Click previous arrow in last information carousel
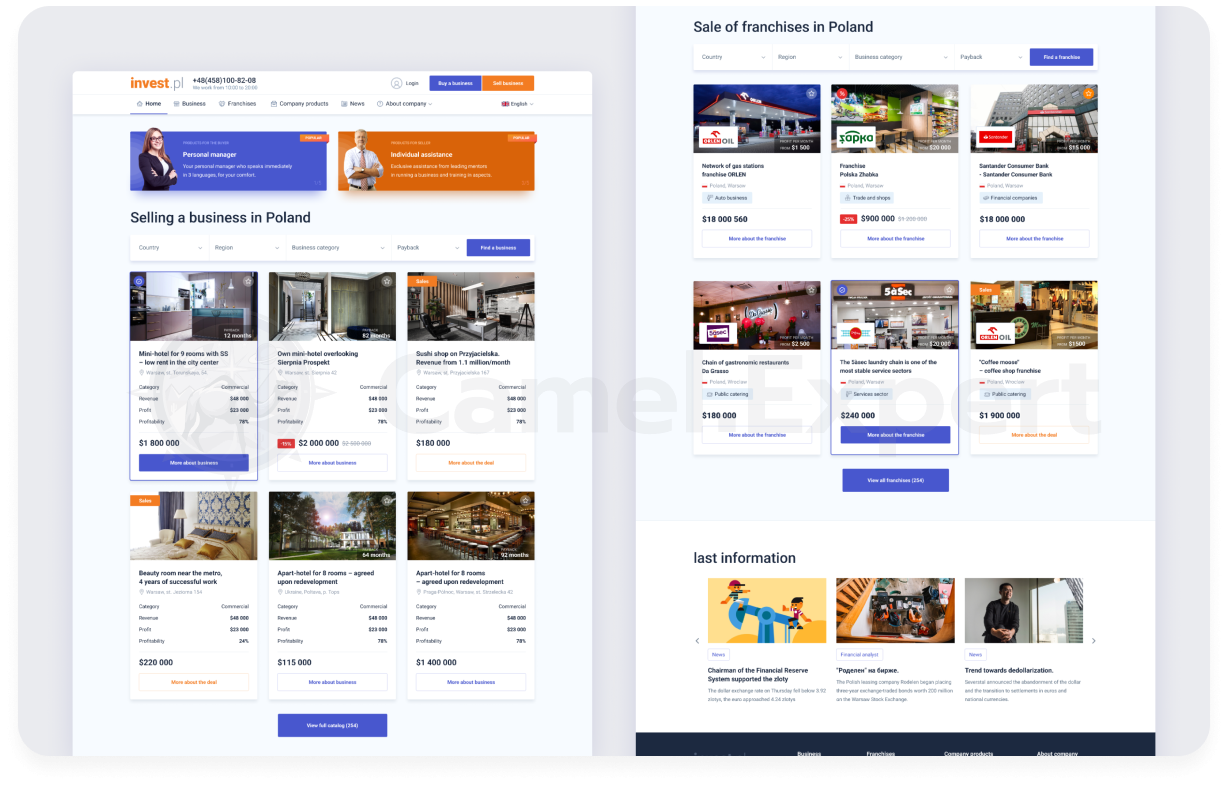 pos(697,641)
